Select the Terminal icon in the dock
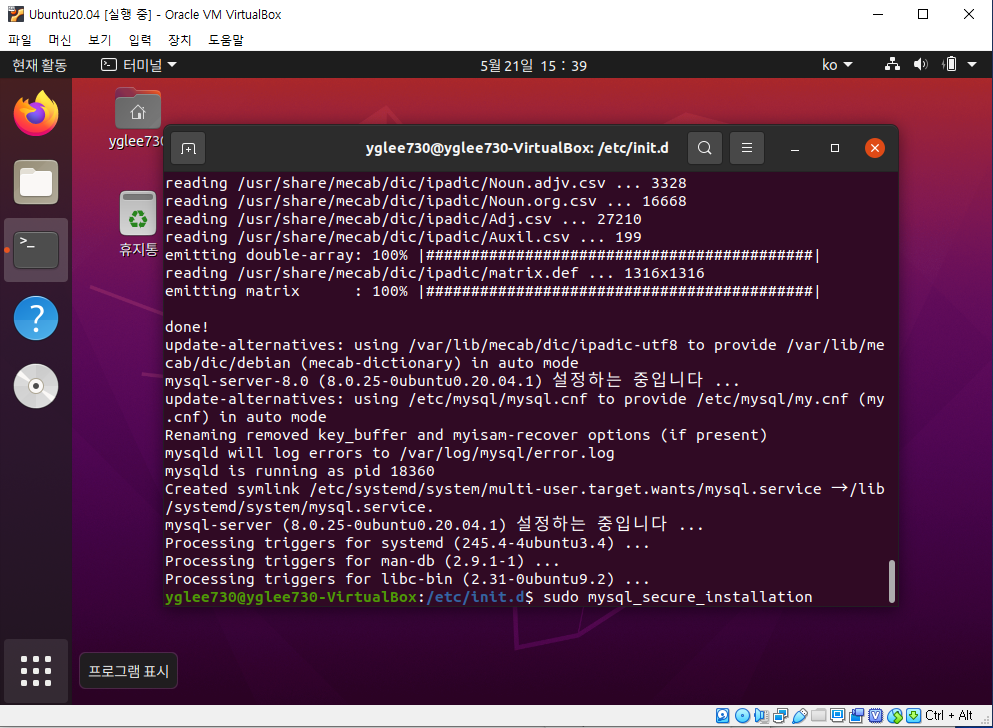 (36, 250)
